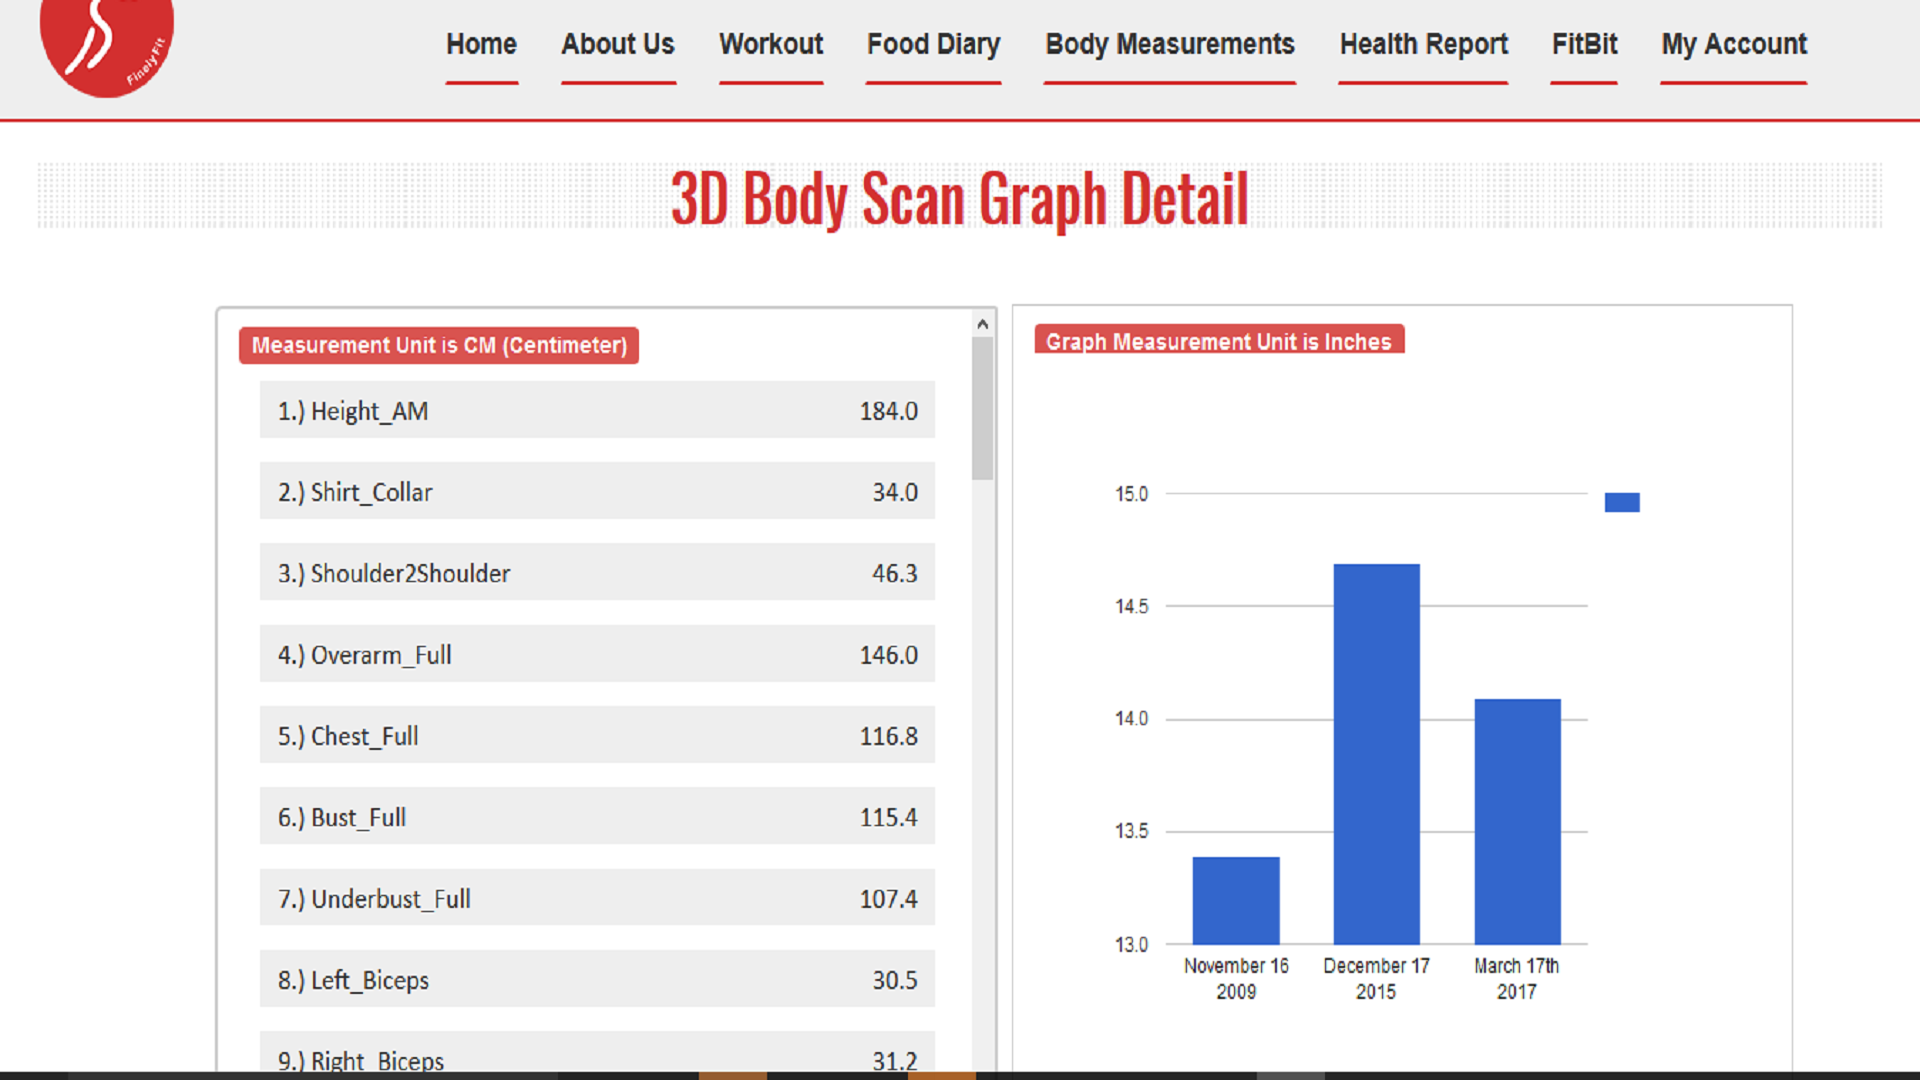Open the Home menu item
This screenshot has height=1080, width=1920.
tap(481, 45)
